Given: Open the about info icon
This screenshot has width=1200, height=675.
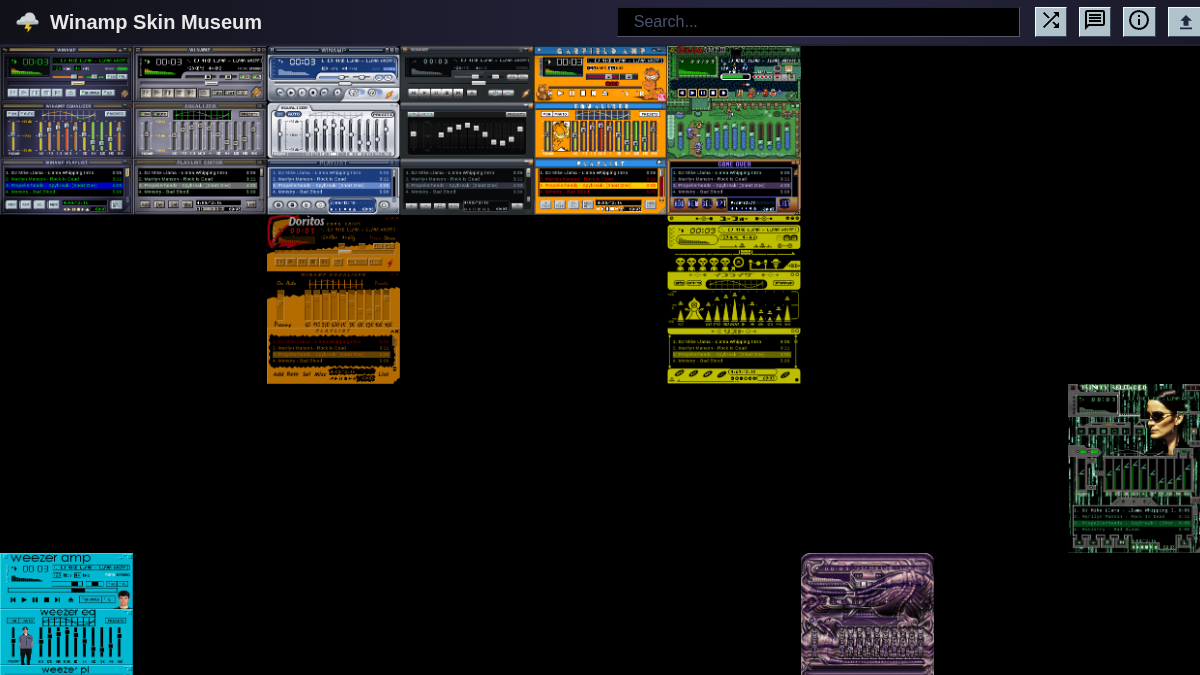Looking at the screenshot, I should tap(1139, 21).
